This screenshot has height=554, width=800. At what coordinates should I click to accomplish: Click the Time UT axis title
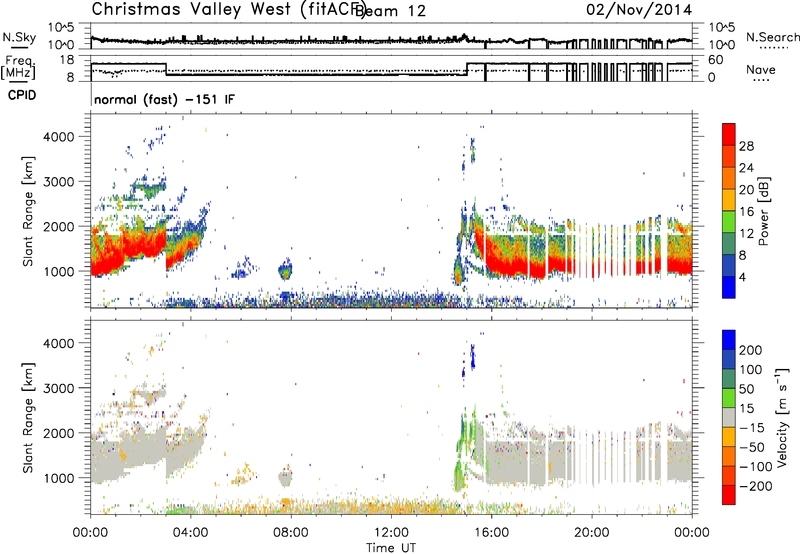391,547
